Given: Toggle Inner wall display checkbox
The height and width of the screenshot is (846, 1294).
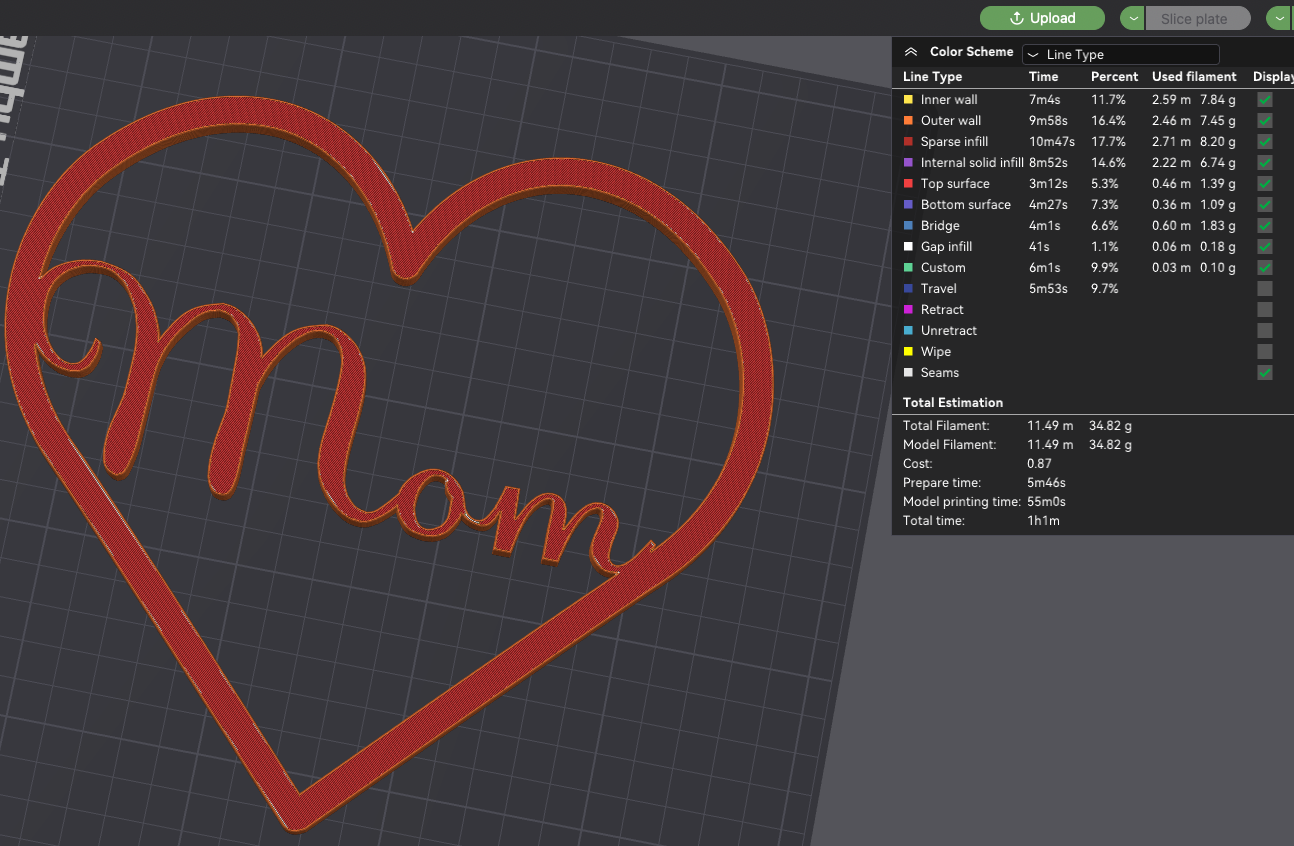Looking at the screenshot, I should tap(1265, 100).
